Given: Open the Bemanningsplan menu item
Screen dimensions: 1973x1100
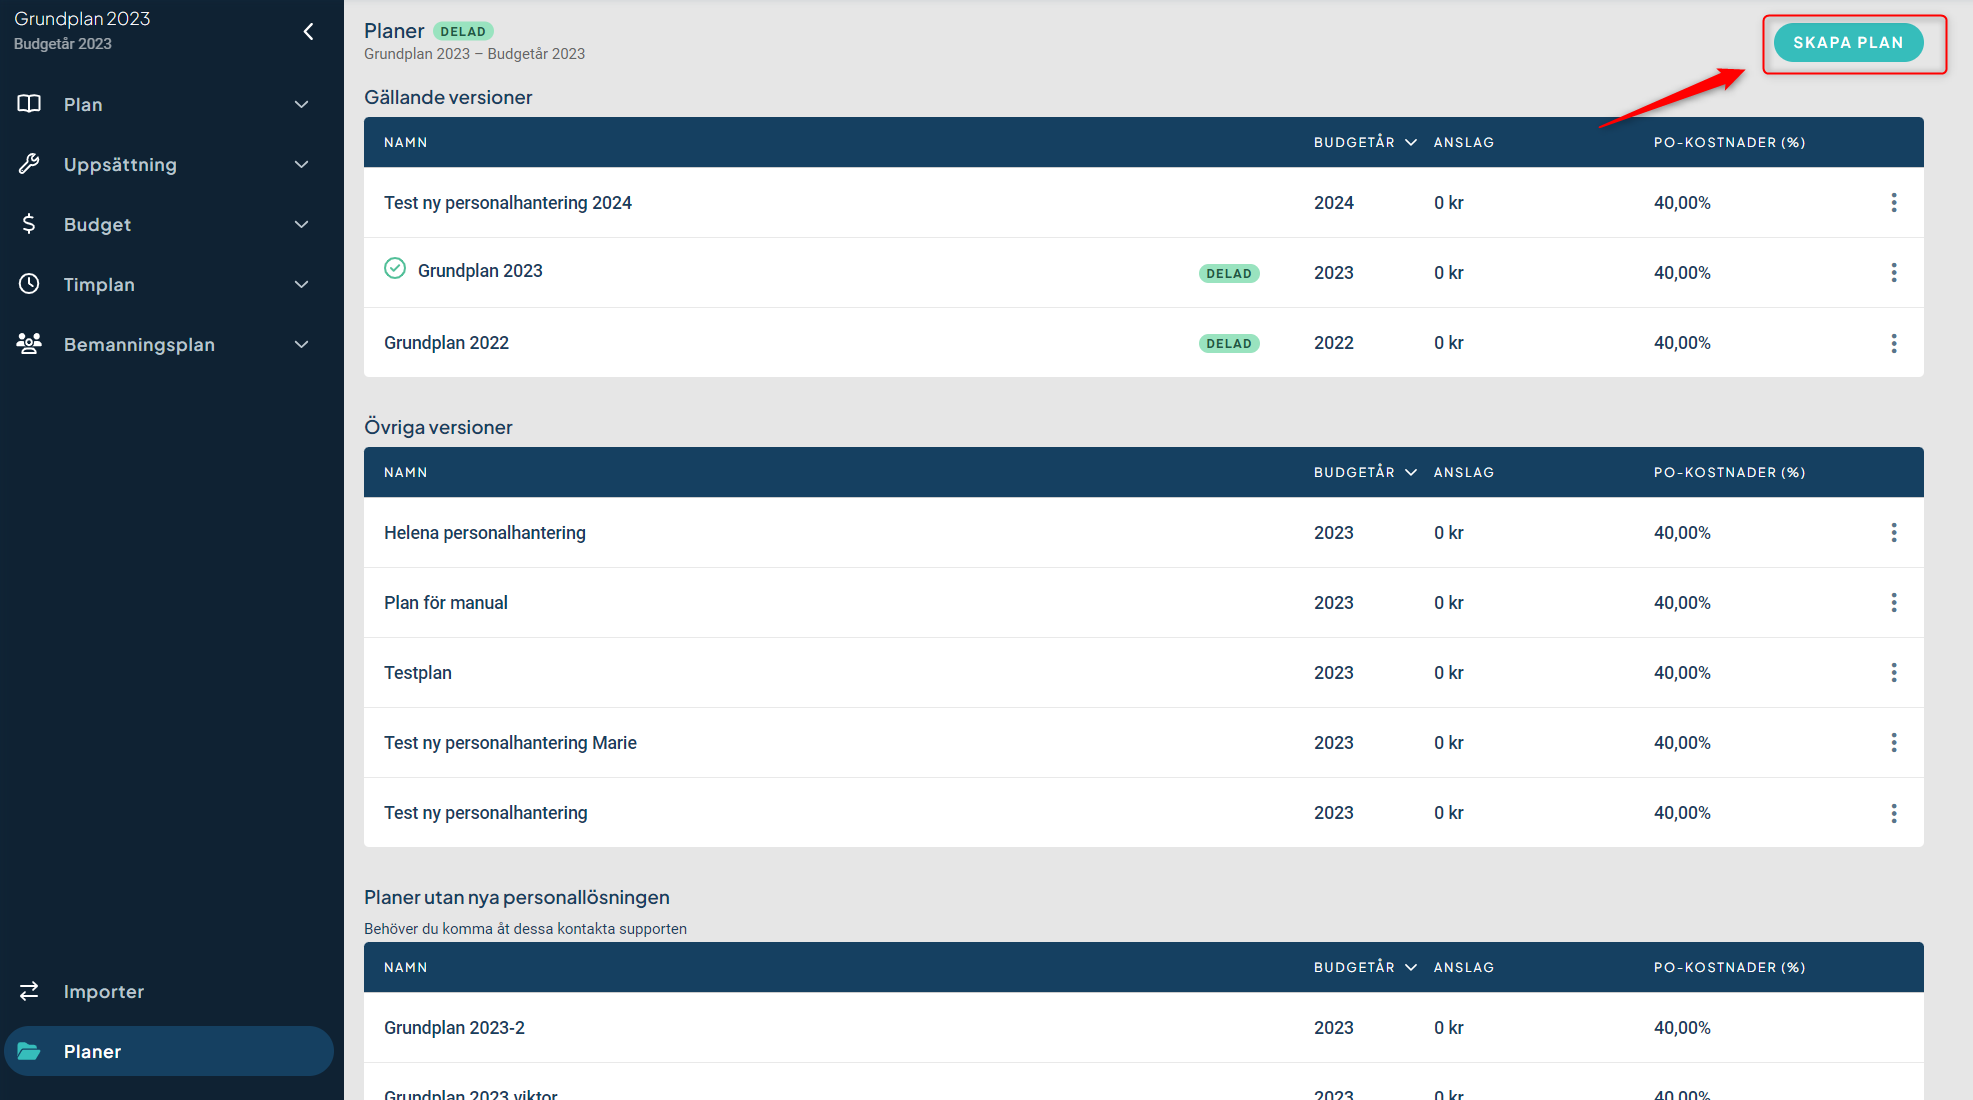Looking at the screenshot, I should (x=139, y=344).
